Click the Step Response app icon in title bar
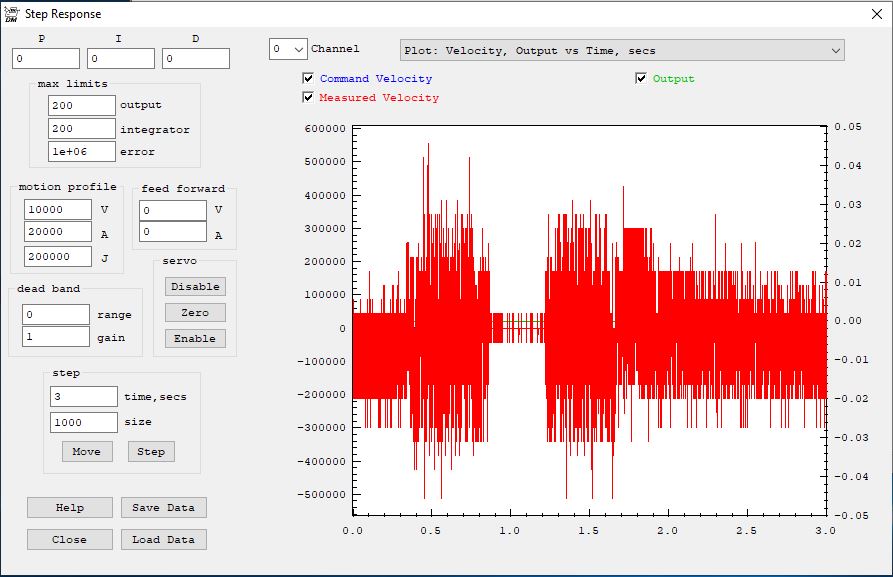893x577 pixels. (x=11, y=14)
